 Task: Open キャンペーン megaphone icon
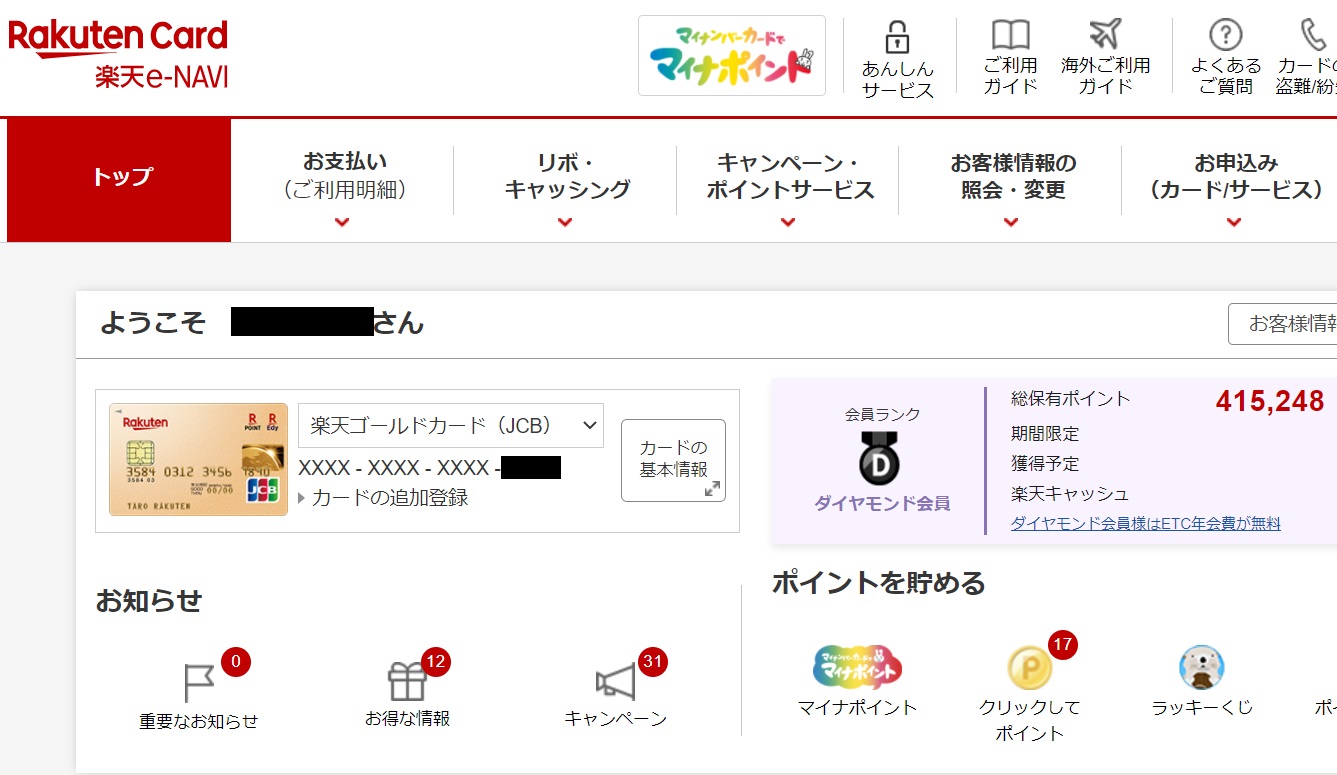[615, 683]
